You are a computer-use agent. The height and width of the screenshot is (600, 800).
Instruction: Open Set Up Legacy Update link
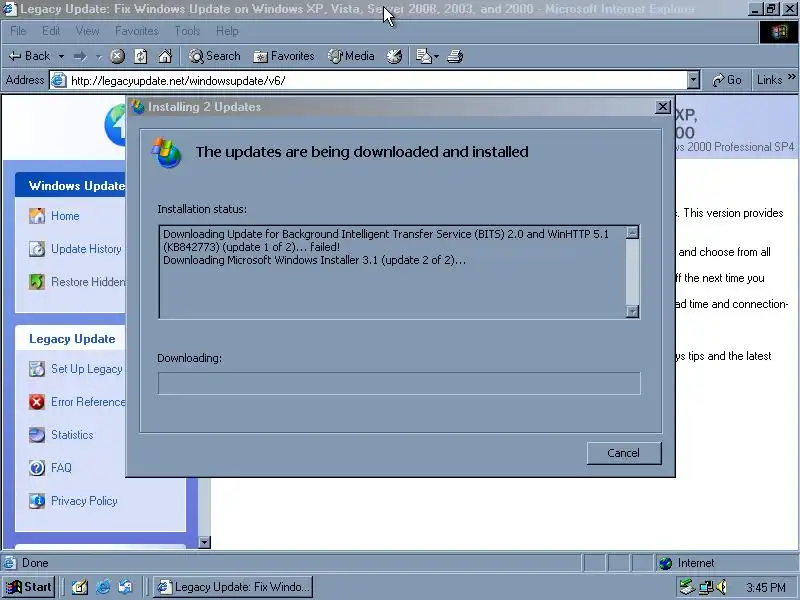87,369
